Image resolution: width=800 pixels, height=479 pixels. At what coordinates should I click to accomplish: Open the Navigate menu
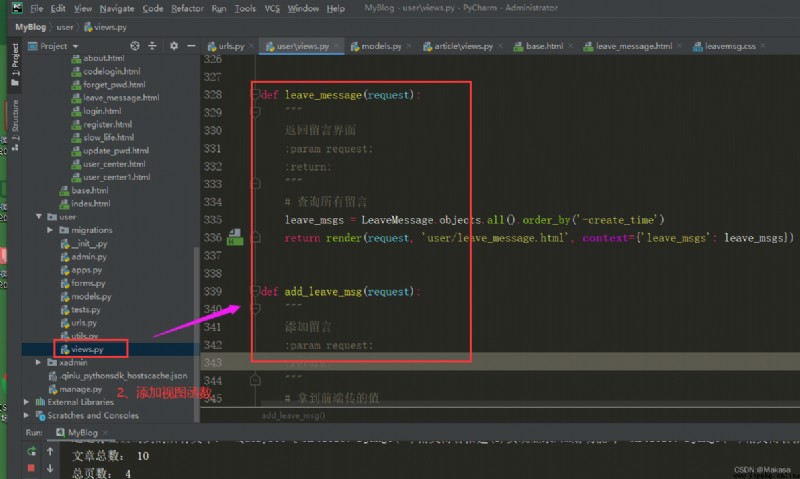(117, 8)
